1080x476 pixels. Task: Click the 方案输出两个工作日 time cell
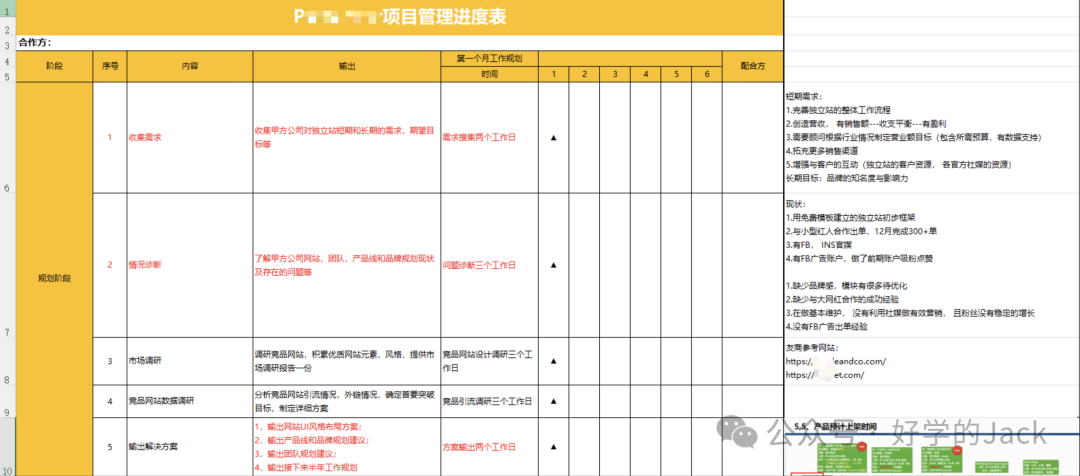pos(489,446)
